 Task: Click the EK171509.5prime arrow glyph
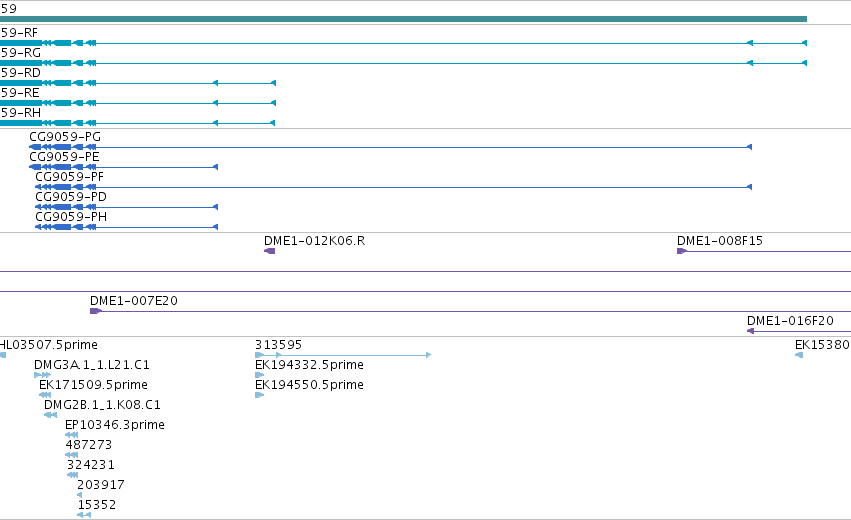point(45,395)
